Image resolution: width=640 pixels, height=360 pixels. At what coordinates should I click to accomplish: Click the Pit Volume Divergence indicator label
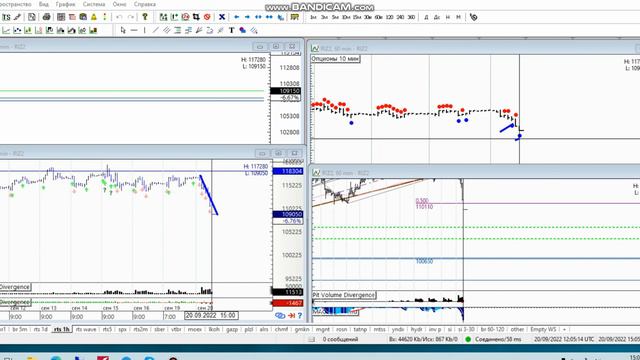tap(344, 295)
